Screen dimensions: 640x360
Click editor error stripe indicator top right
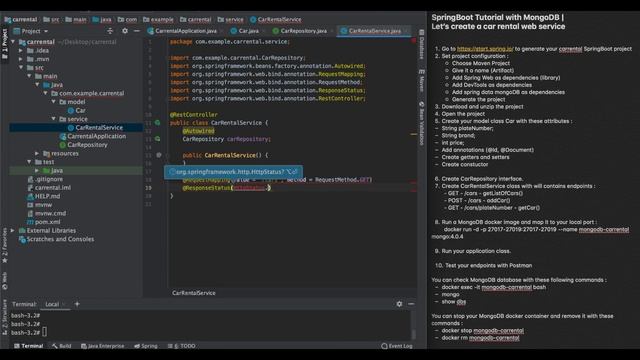(x=413, y=40)
